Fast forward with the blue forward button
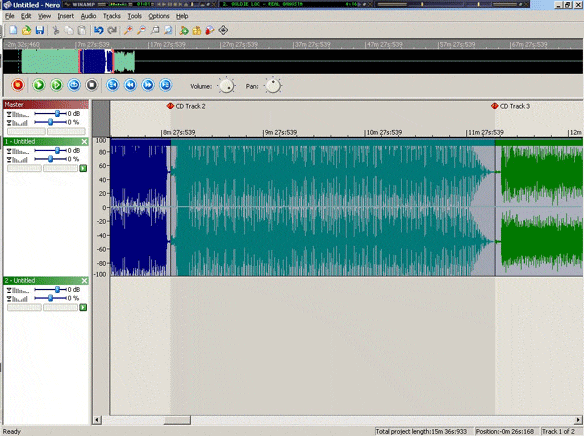584x436 pixels. [148, 85]
